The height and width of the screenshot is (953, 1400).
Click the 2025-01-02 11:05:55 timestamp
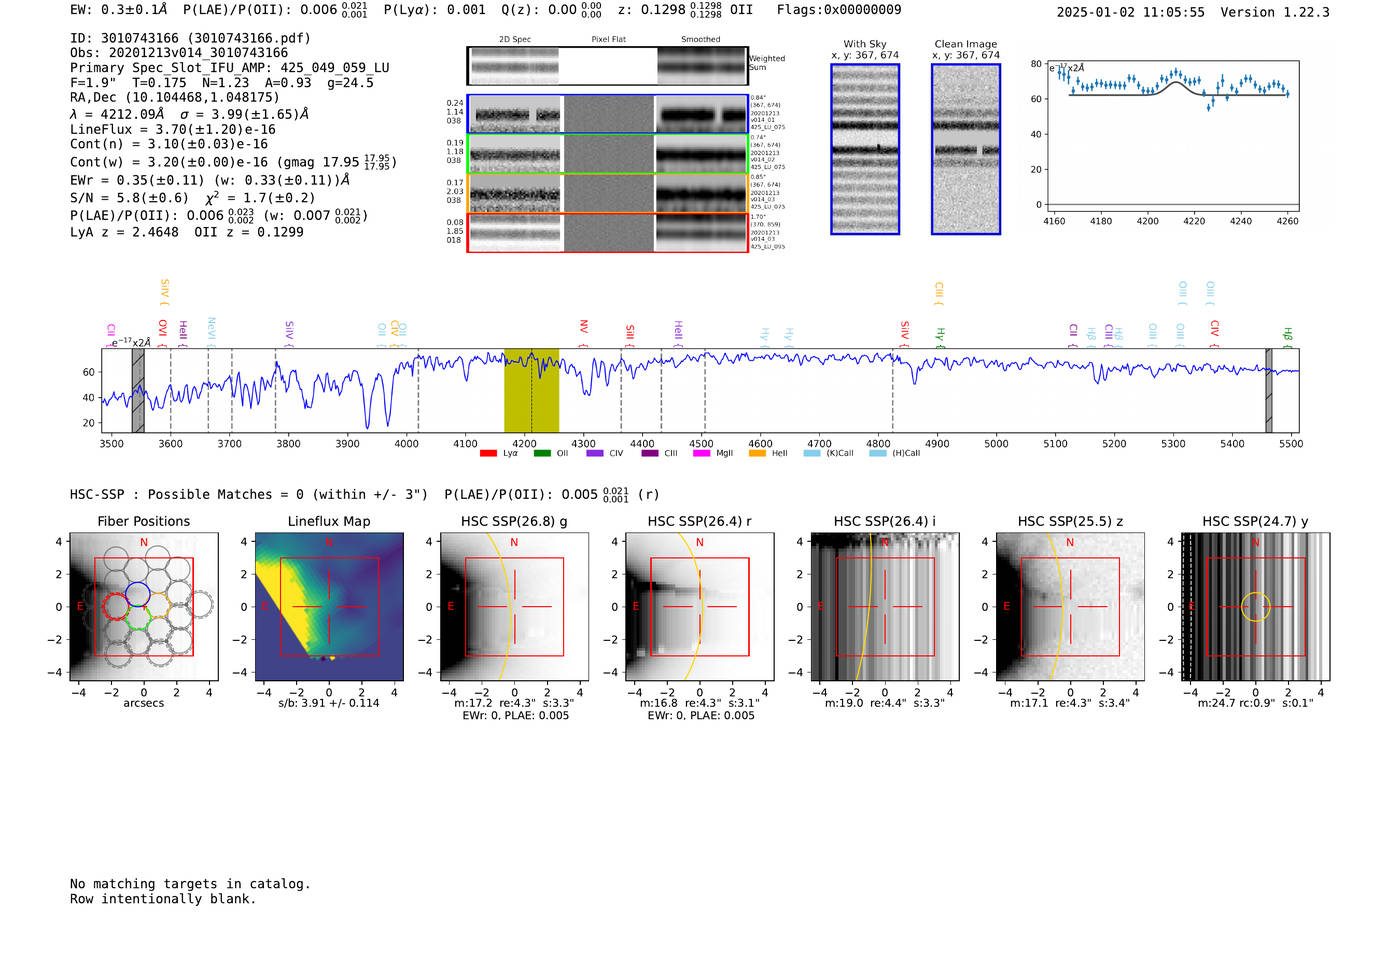click(1131, 12)
